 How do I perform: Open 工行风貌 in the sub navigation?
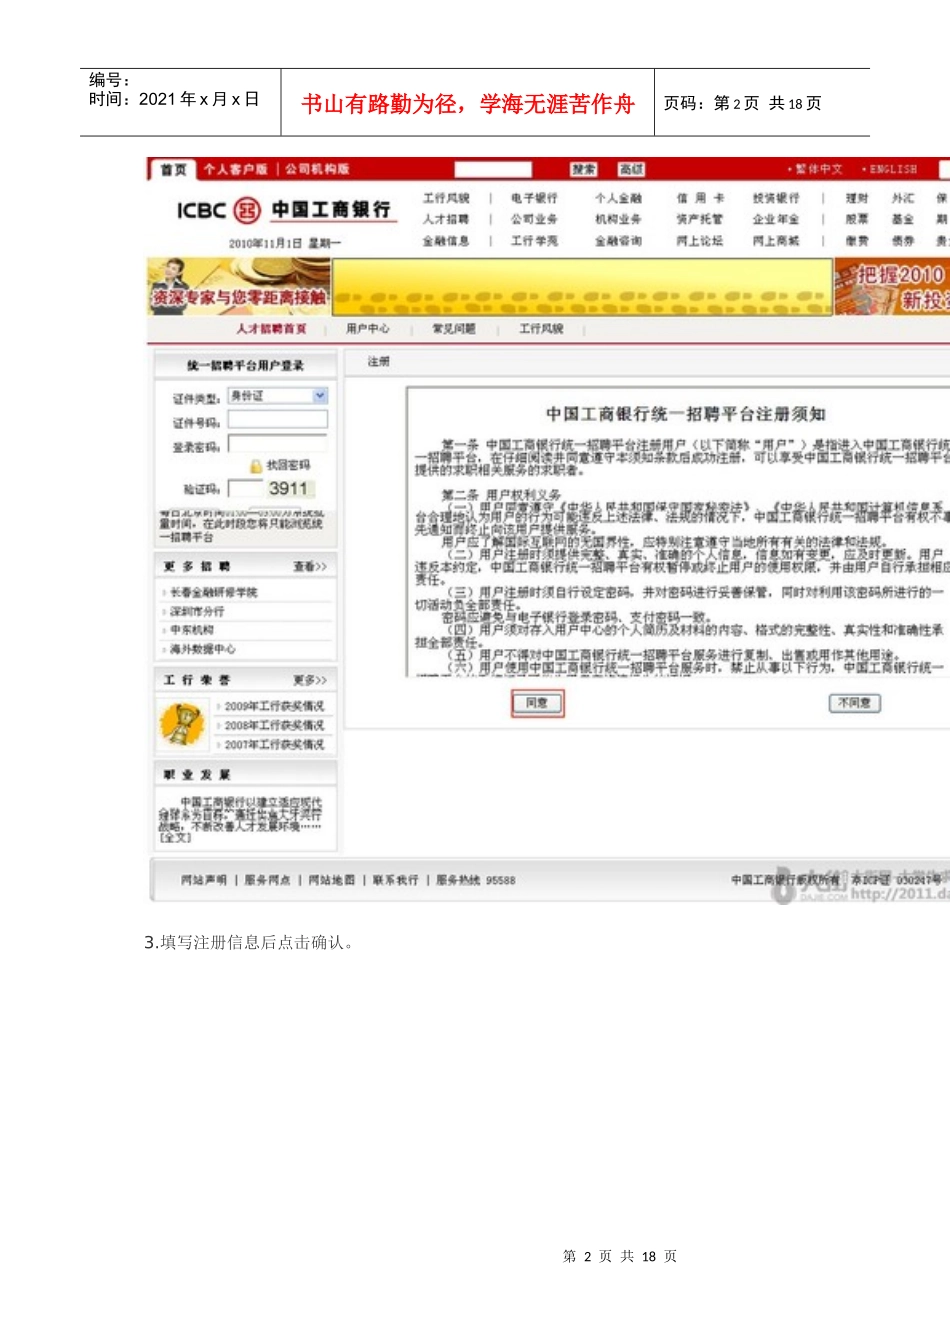(x=541, y=329)
